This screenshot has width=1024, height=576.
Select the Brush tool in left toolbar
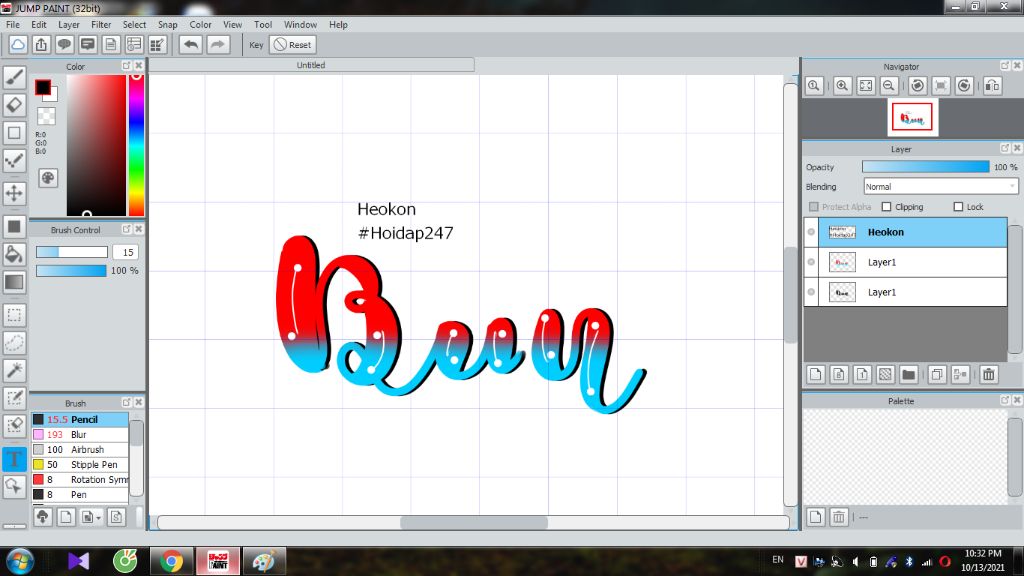click(14, 77)
